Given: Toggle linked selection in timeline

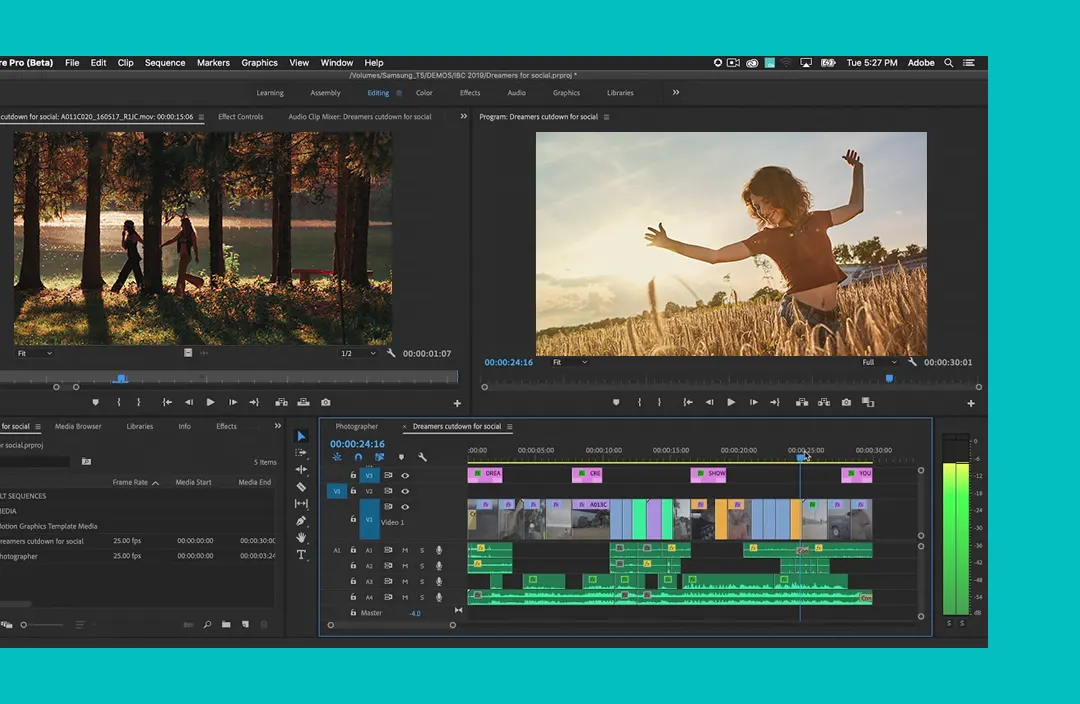Looking at the screenshot, I should tap(380, 457).
